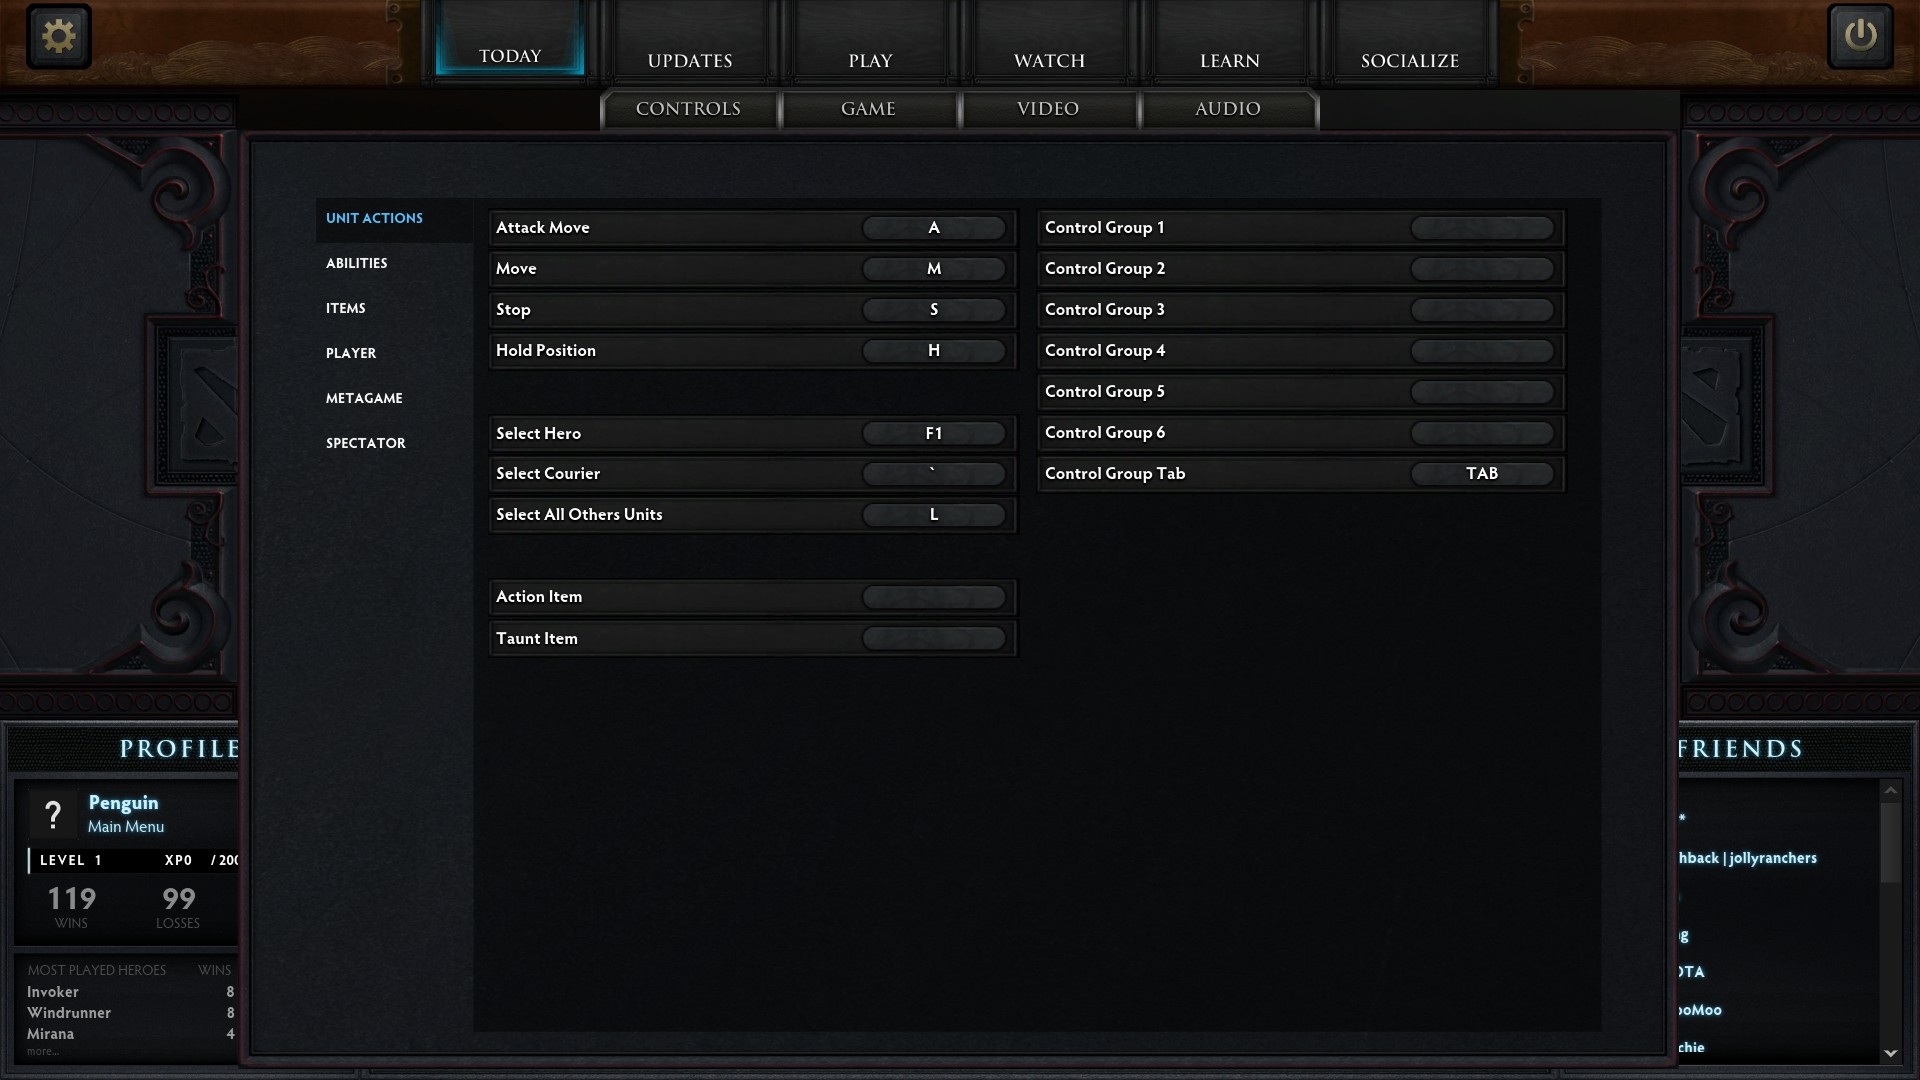The width and height of the screenshot is (1920, 1080).
Task: Click the PROFILE panel header
Action: (180, 749)
